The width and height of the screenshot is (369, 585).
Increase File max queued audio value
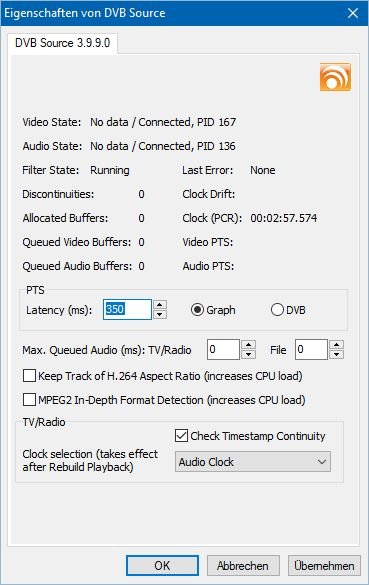point(337,344)
